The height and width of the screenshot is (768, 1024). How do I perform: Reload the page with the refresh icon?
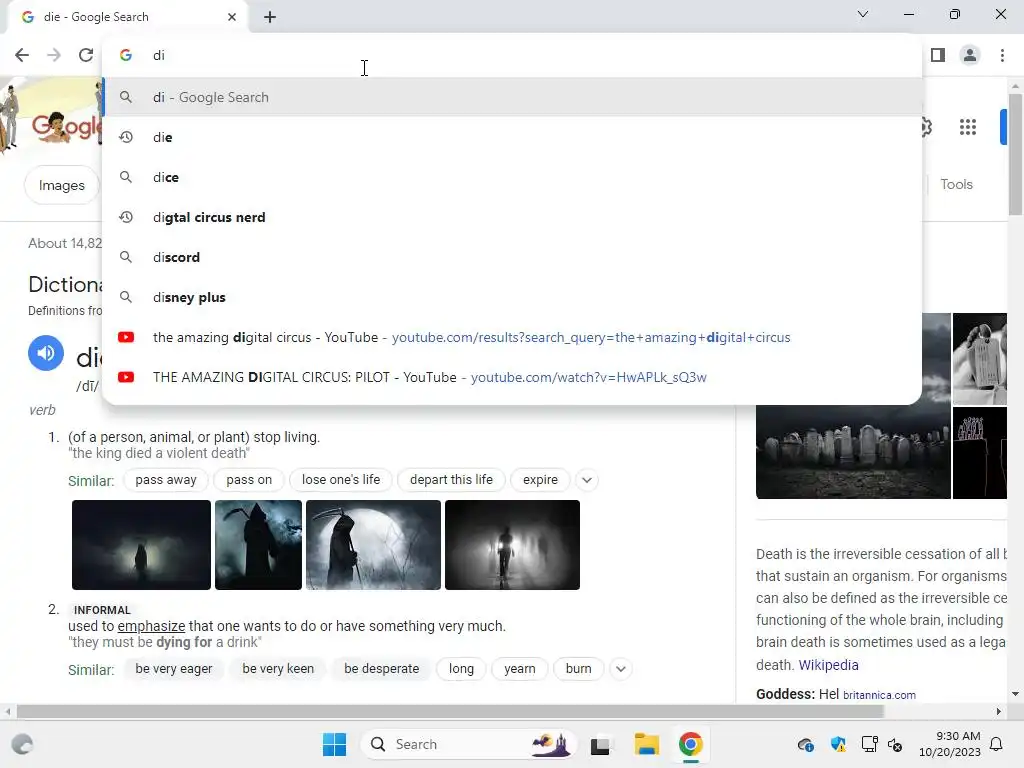[86, 55]
